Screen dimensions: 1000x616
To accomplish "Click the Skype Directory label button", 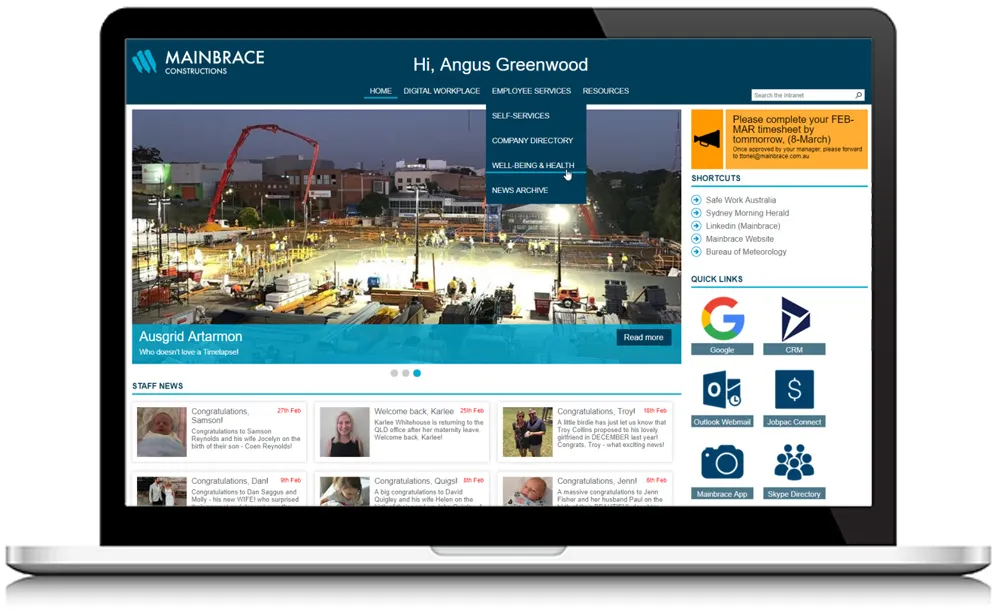I will click(x=795, y=494).
